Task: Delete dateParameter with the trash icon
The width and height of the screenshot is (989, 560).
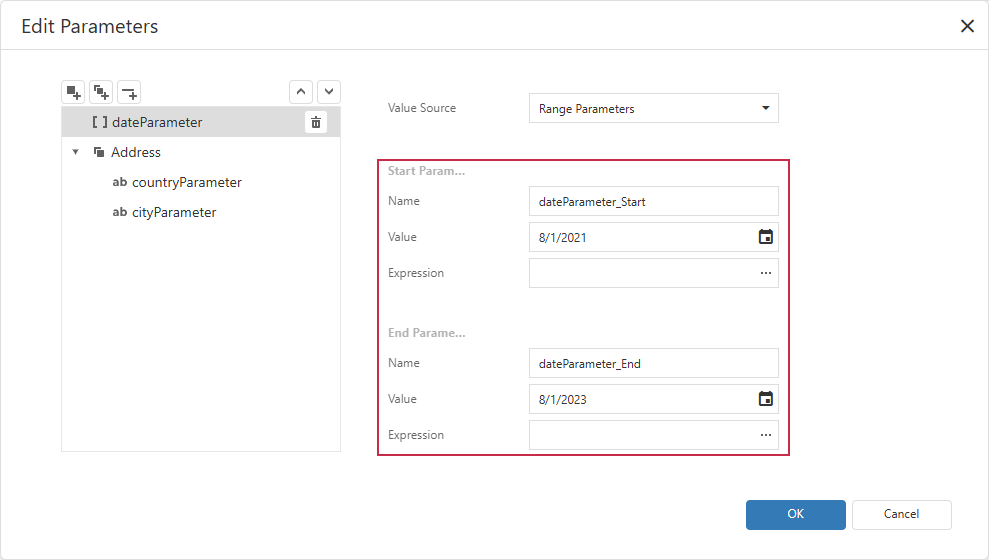Action: pyautogui.click(x=316, y=122)
